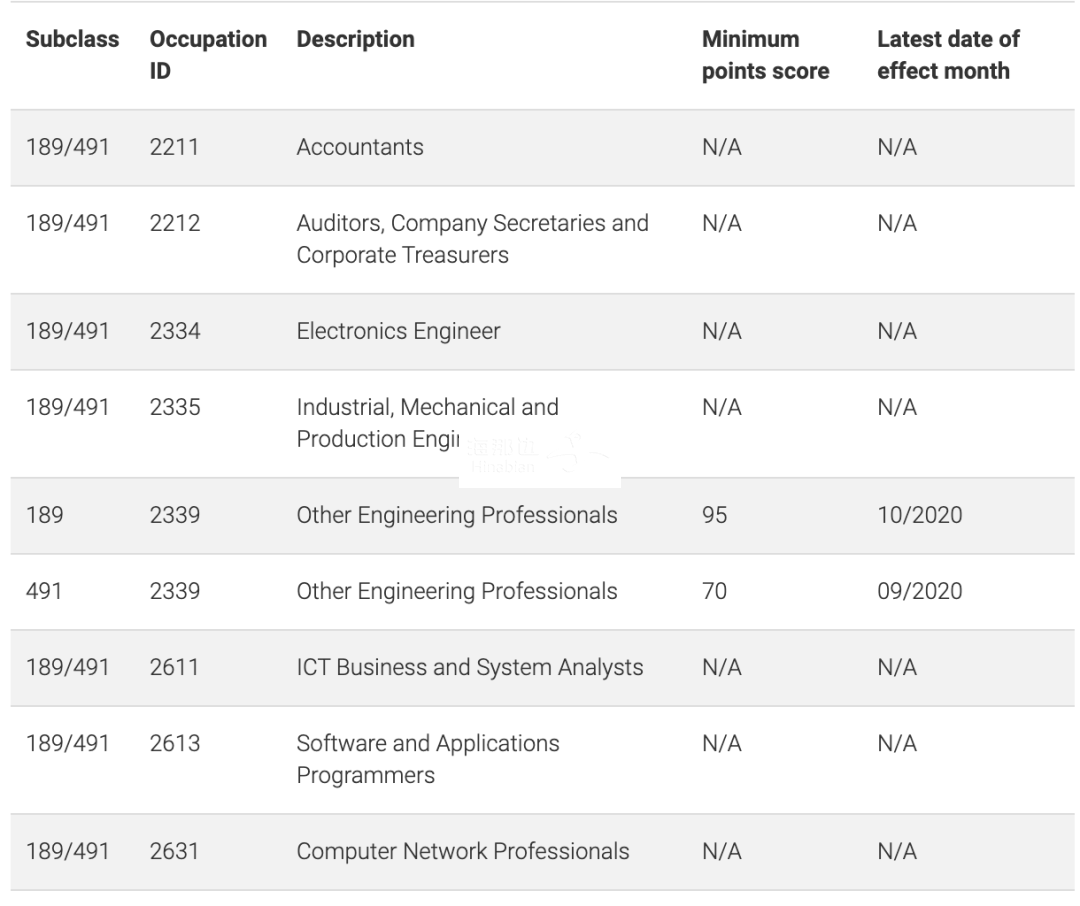Viewport: 1080px width, 906px height.
Task: Select the Accountants description cell
Action: tap(360, 147)
